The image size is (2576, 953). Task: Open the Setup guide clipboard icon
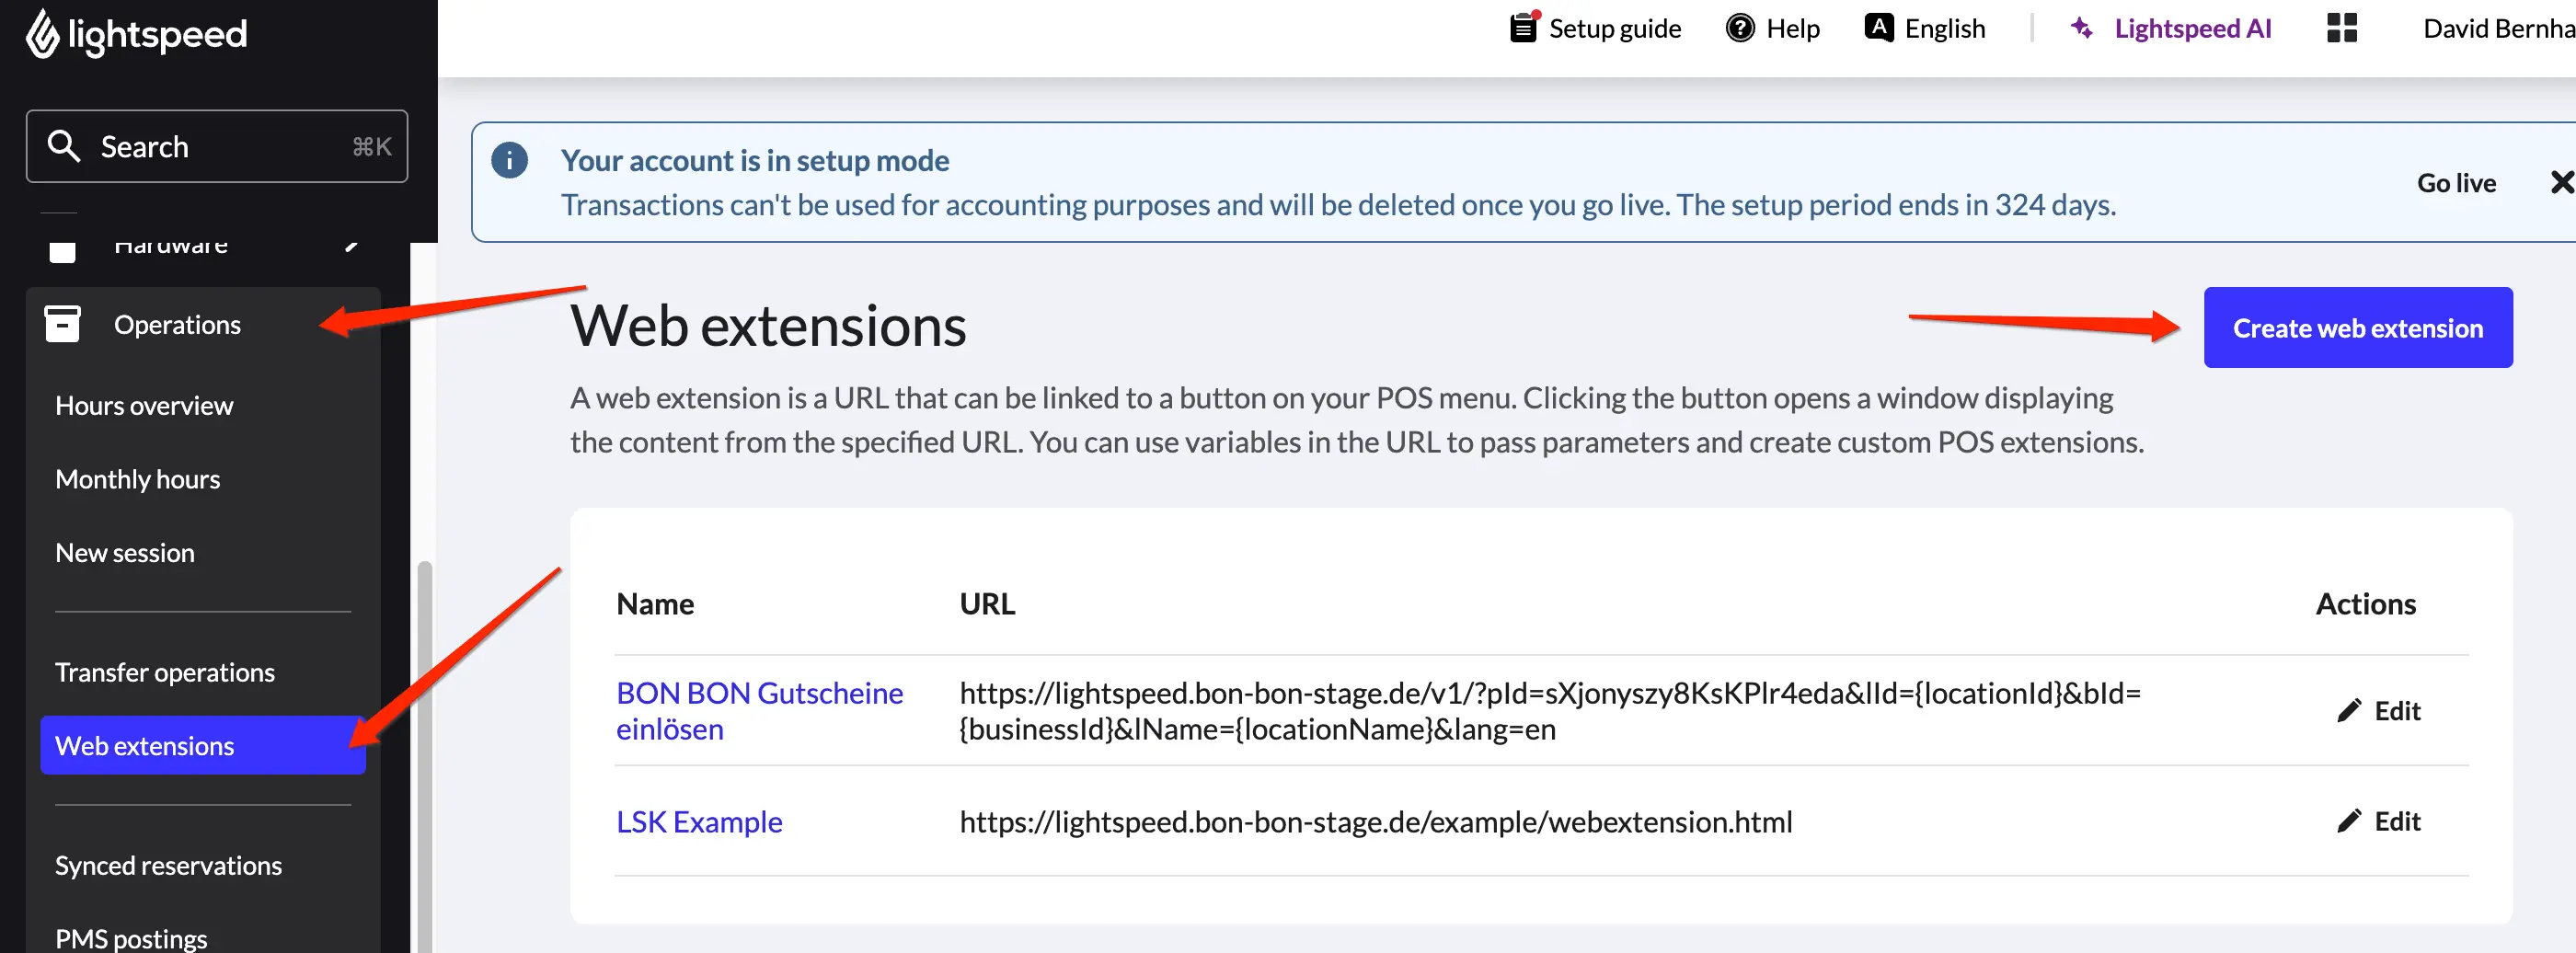pyautogui.click(x=1524, y=27)
